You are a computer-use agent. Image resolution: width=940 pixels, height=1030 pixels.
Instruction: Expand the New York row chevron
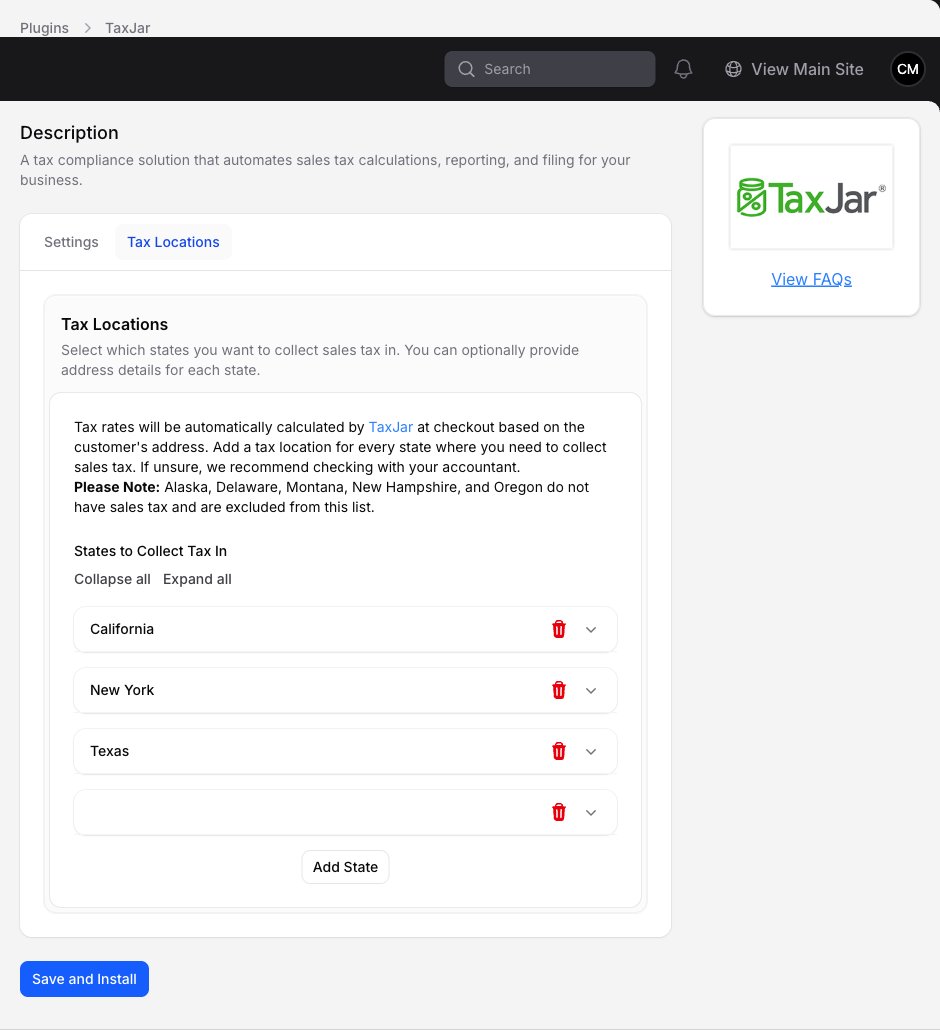[591, 690]
